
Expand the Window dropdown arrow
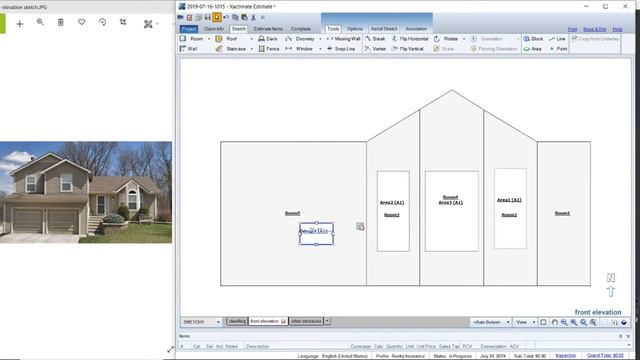point(320,49)
